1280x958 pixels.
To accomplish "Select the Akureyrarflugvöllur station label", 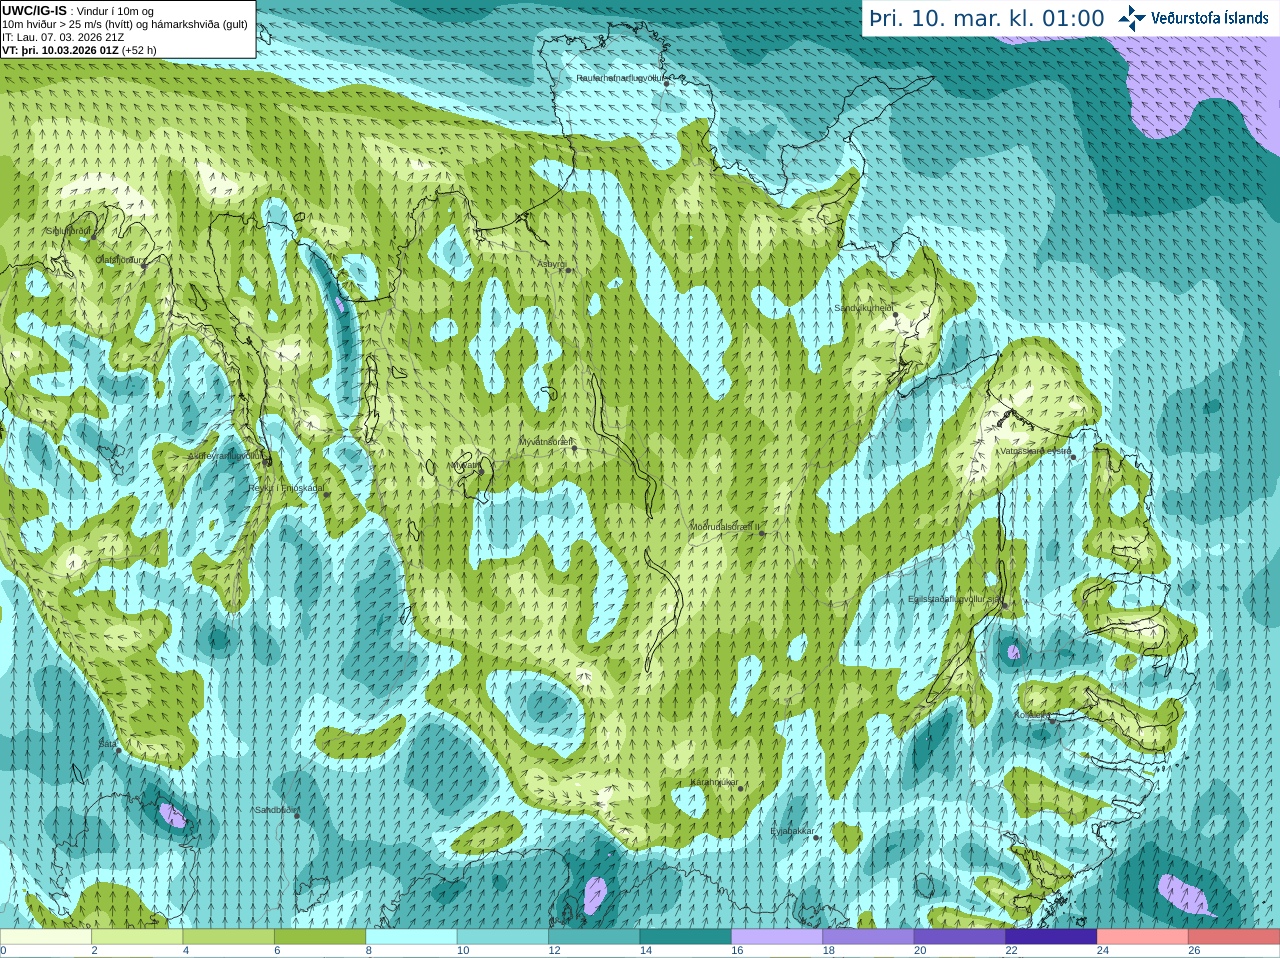I will [226, 456].
